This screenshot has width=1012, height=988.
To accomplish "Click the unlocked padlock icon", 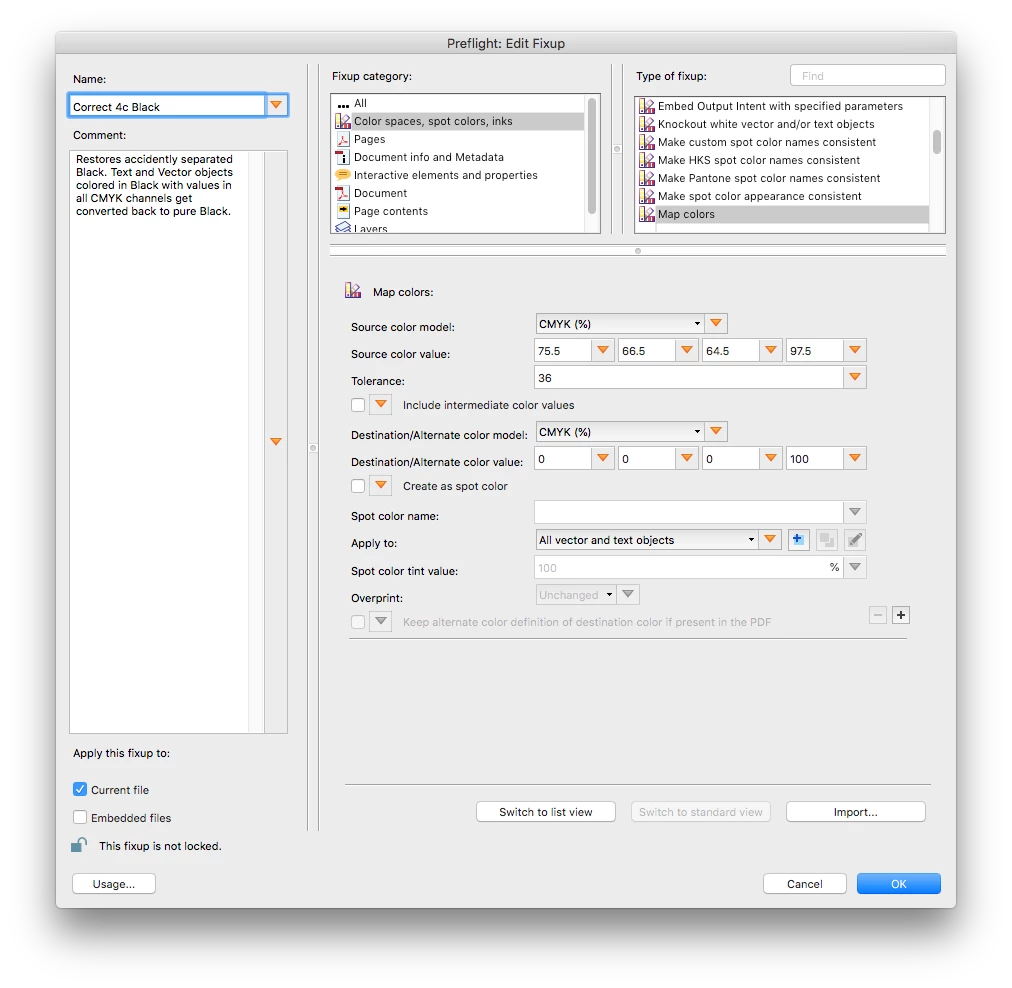I will 79,845.
